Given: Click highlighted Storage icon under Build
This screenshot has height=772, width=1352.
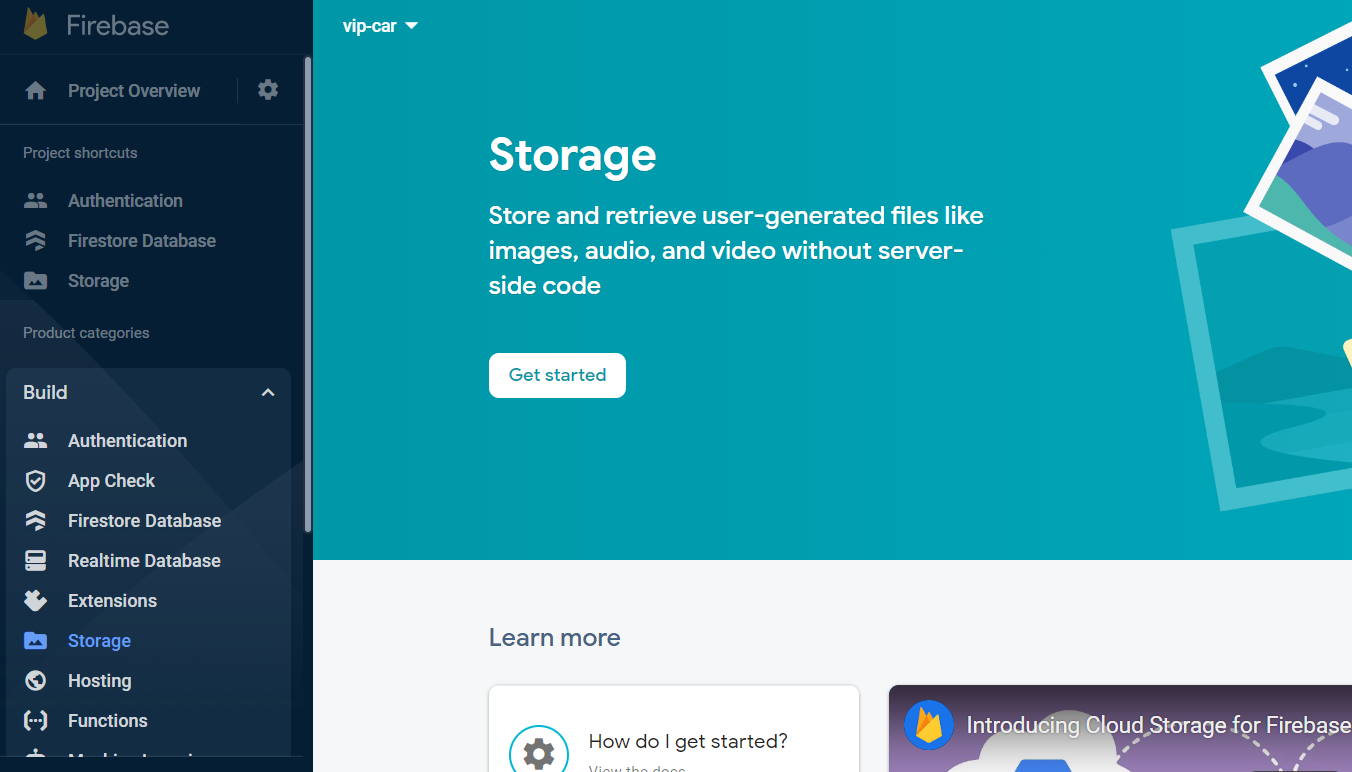Looking at the screenshot, I should tap(36, 641).
